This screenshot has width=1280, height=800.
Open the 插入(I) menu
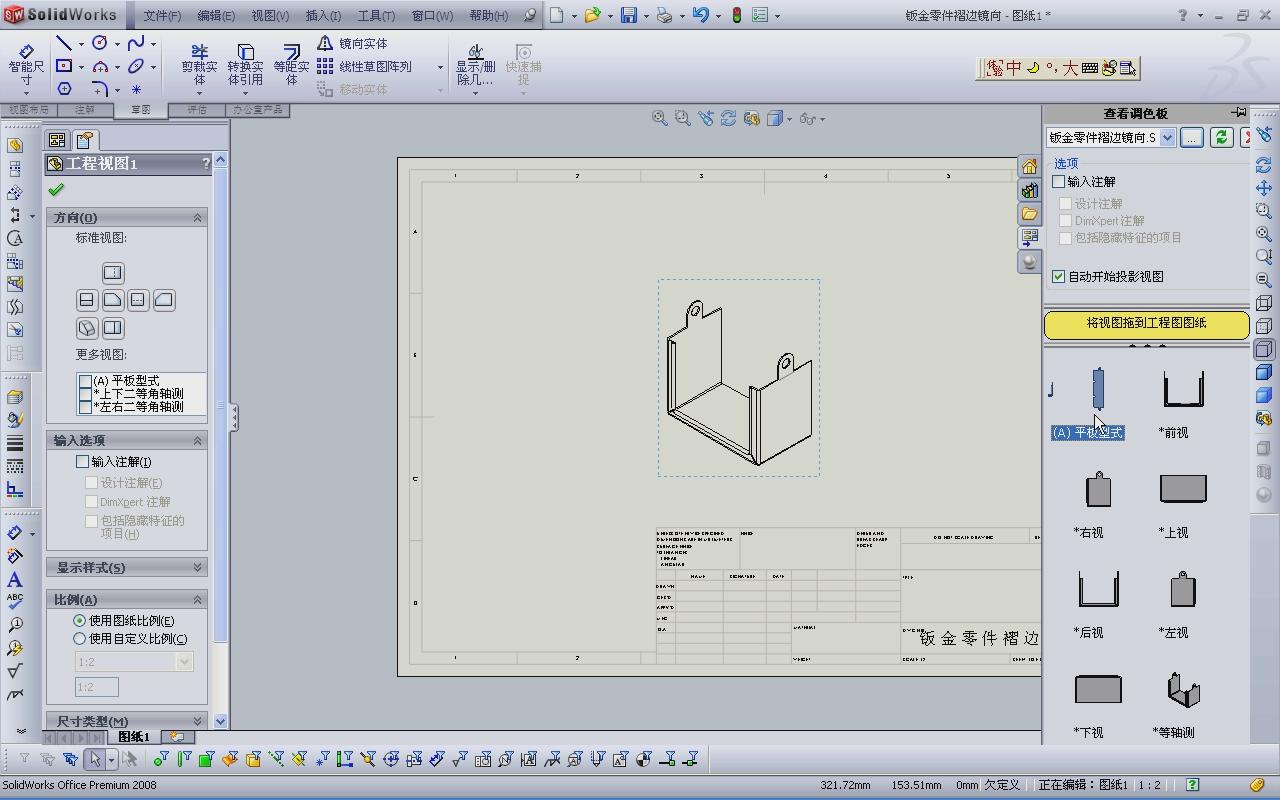tap(323, 16)
